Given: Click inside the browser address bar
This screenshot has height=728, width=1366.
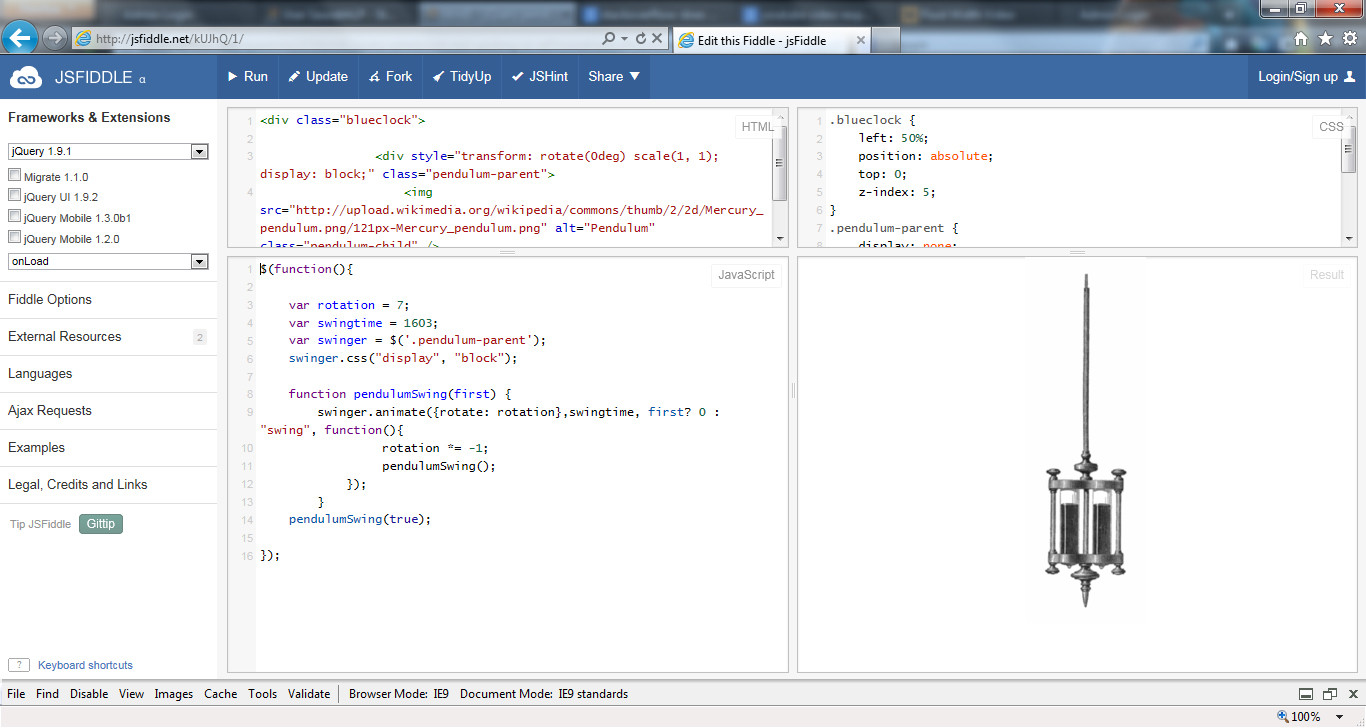Looking at the screenshot, I should (300, 40).
